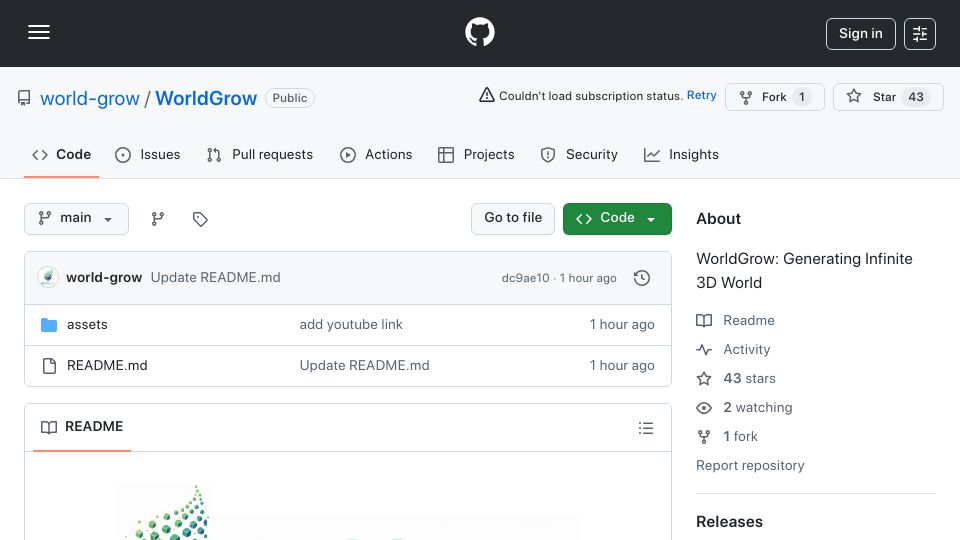Open the Pull requests tab
Image resolution: width=960 pixels, height=540 pixels.
tap(260, 155)
